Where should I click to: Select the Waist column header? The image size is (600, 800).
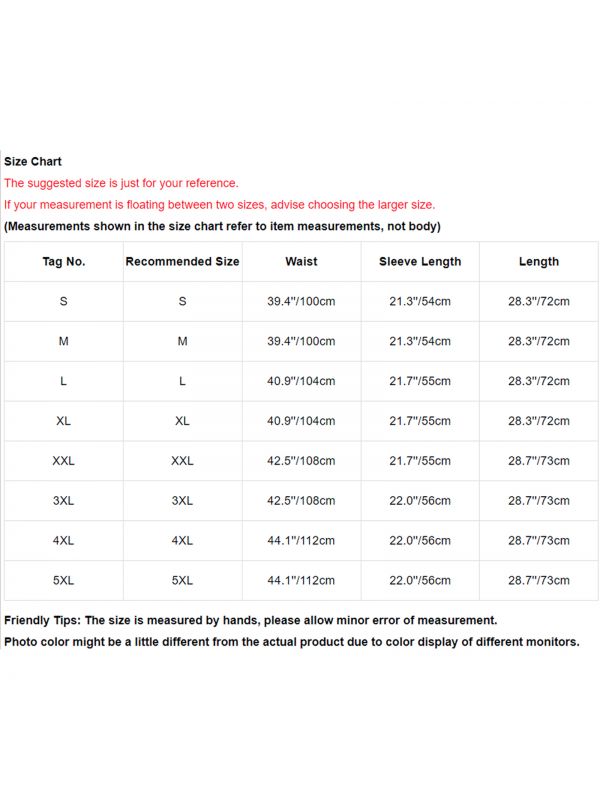(x=301, y=261)
